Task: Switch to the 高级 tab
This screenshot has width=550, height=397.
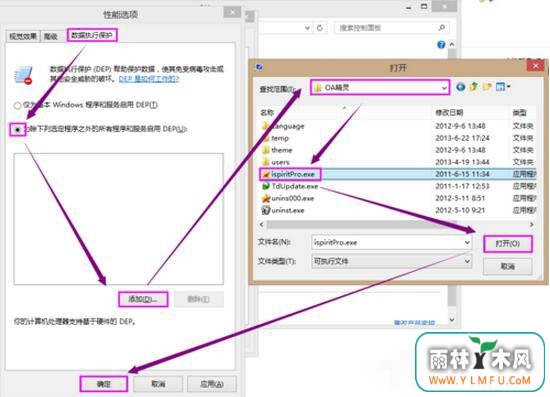Action: (x=51, y=36)
